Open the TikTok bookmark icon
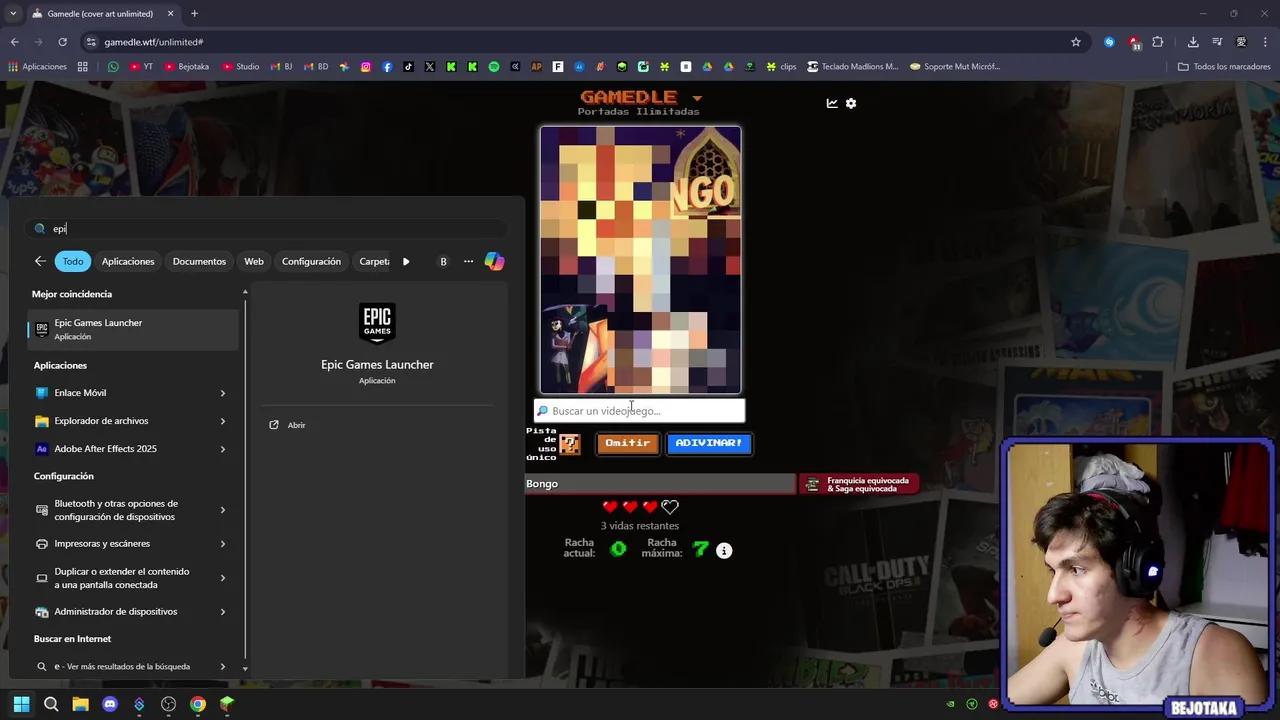The height and width of the screenshot is (720, 1280). [408, 67]
